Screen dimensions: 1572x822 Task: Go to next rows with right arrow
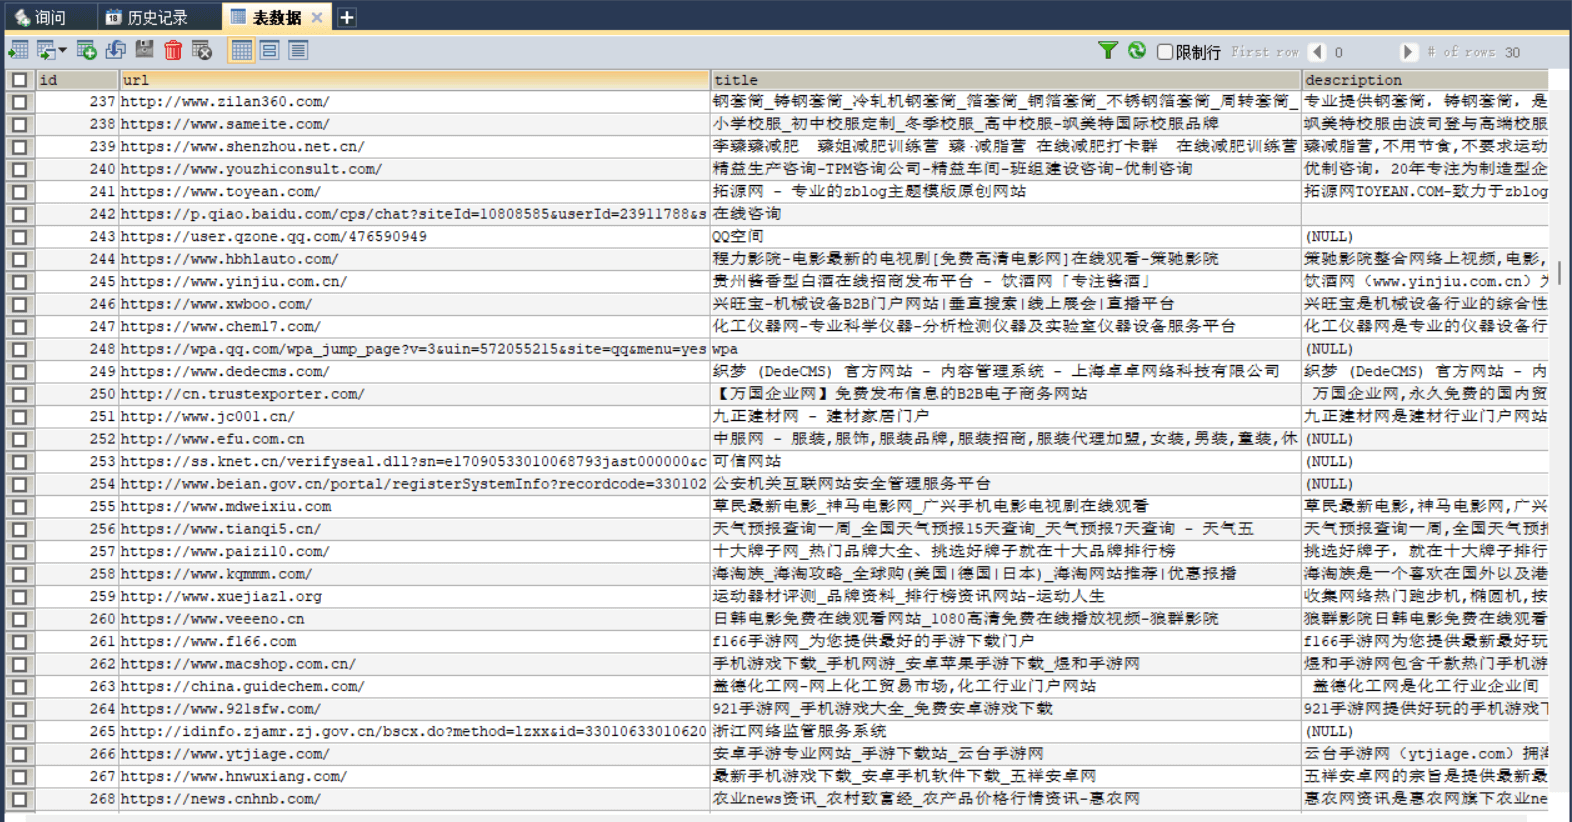click(x=1408, y=52)
